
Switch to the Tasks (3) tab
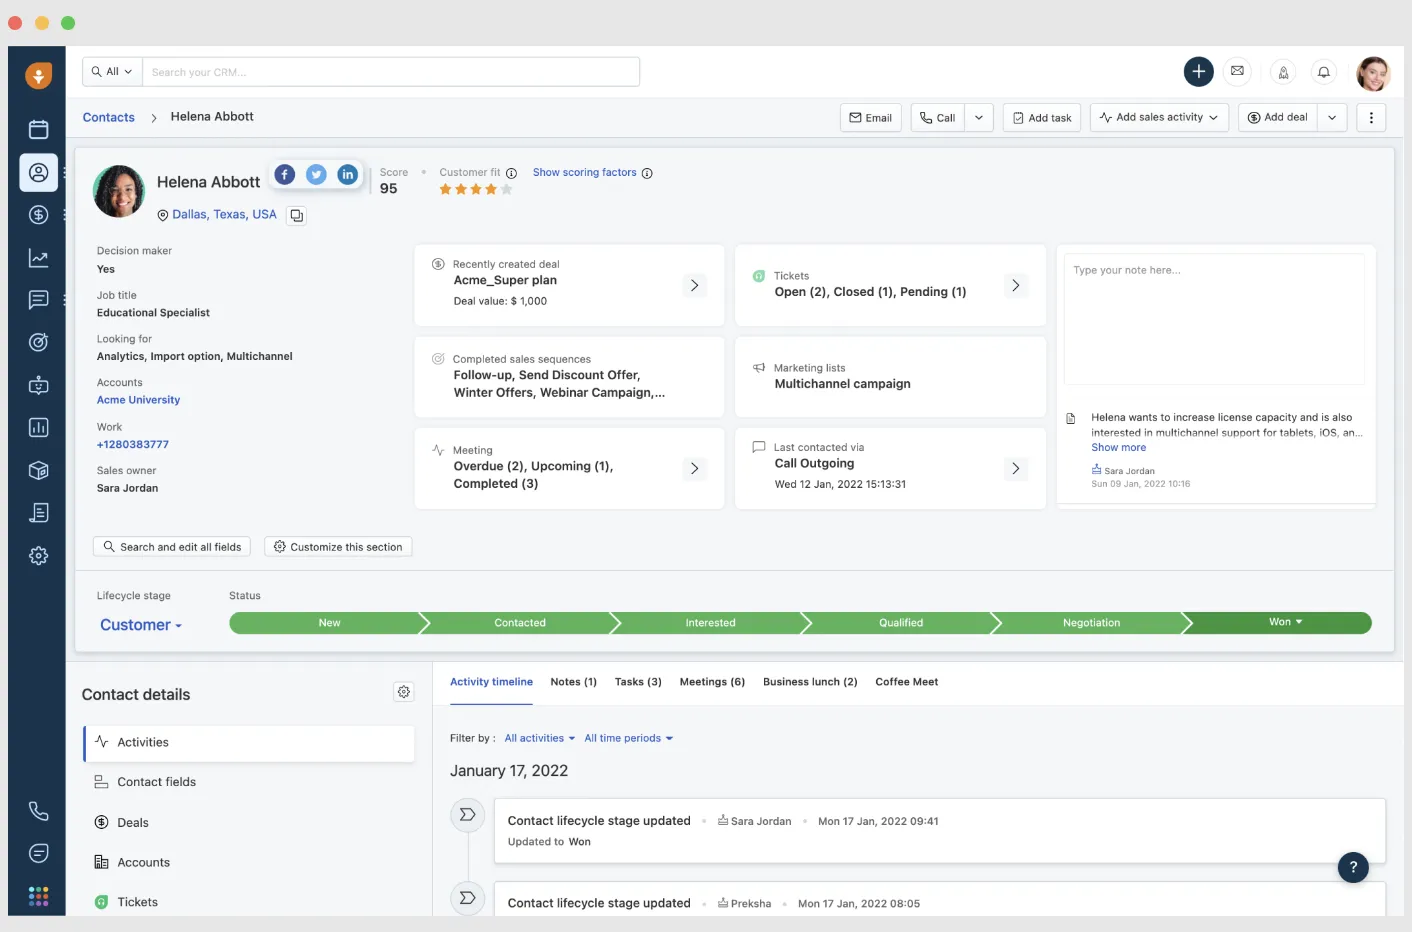pos(638,682)
